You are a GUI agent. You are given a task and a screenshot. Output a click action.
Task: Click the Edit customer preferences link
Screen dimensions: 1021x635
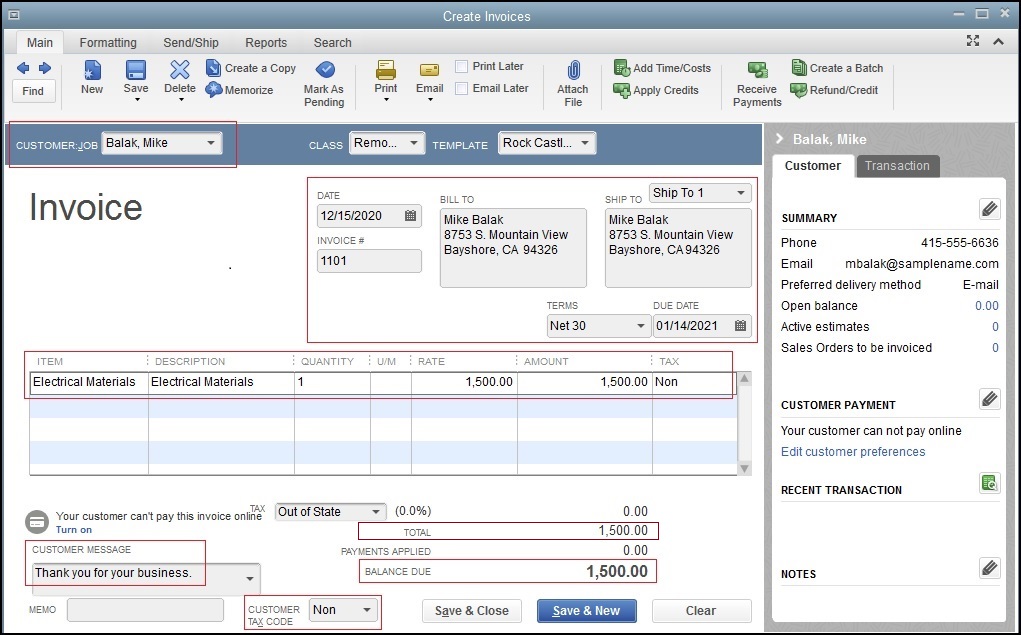pyautogui.click(x=852, y=452)
